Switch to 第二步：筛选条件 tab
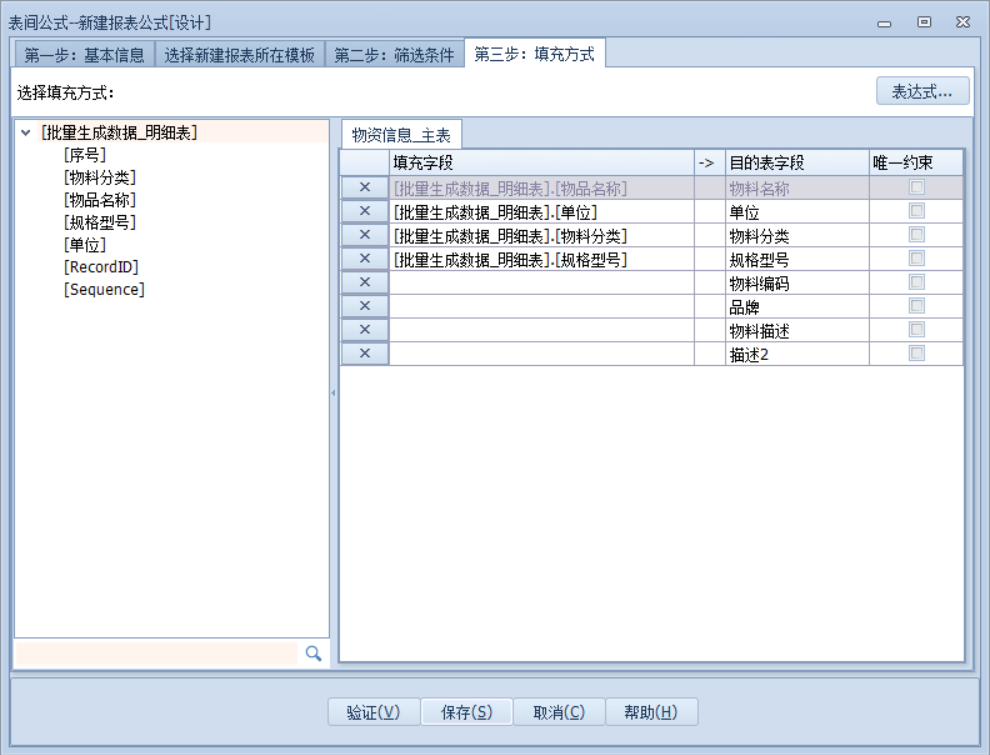 click(x=394, y=55)
